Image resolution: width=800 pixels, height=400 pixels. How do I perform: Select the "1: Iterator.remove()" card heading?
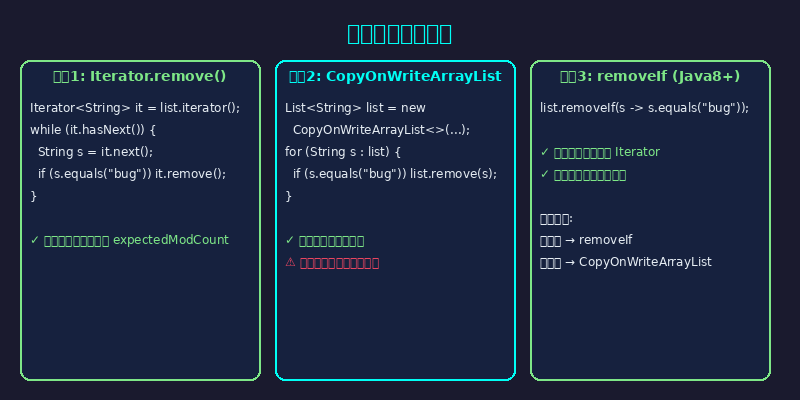tap(140, 77)
